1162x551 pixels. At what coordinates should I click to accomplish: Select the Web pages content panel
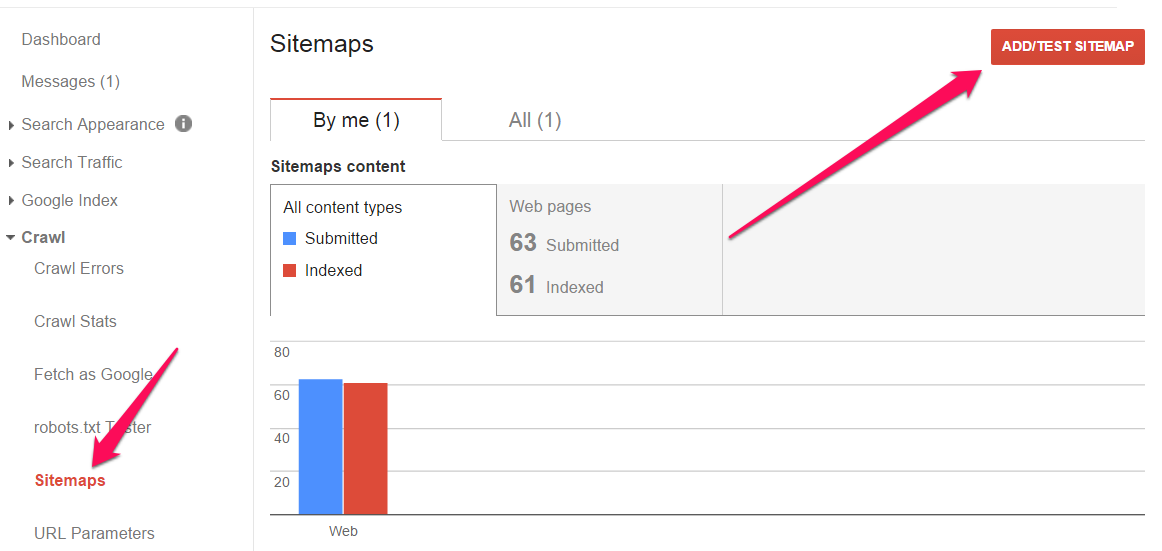(x=609, y=250)
